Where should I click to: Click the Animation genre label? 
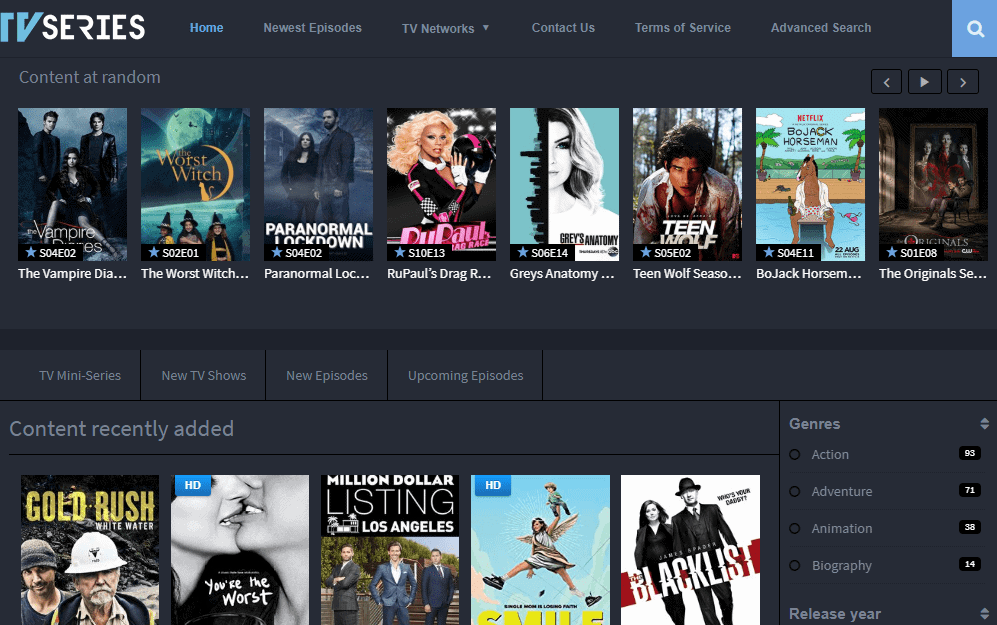point(842,528)
